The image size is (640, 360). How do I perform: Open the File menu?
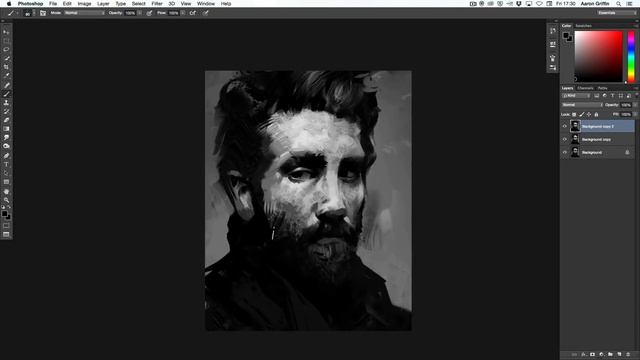(53, 4)
